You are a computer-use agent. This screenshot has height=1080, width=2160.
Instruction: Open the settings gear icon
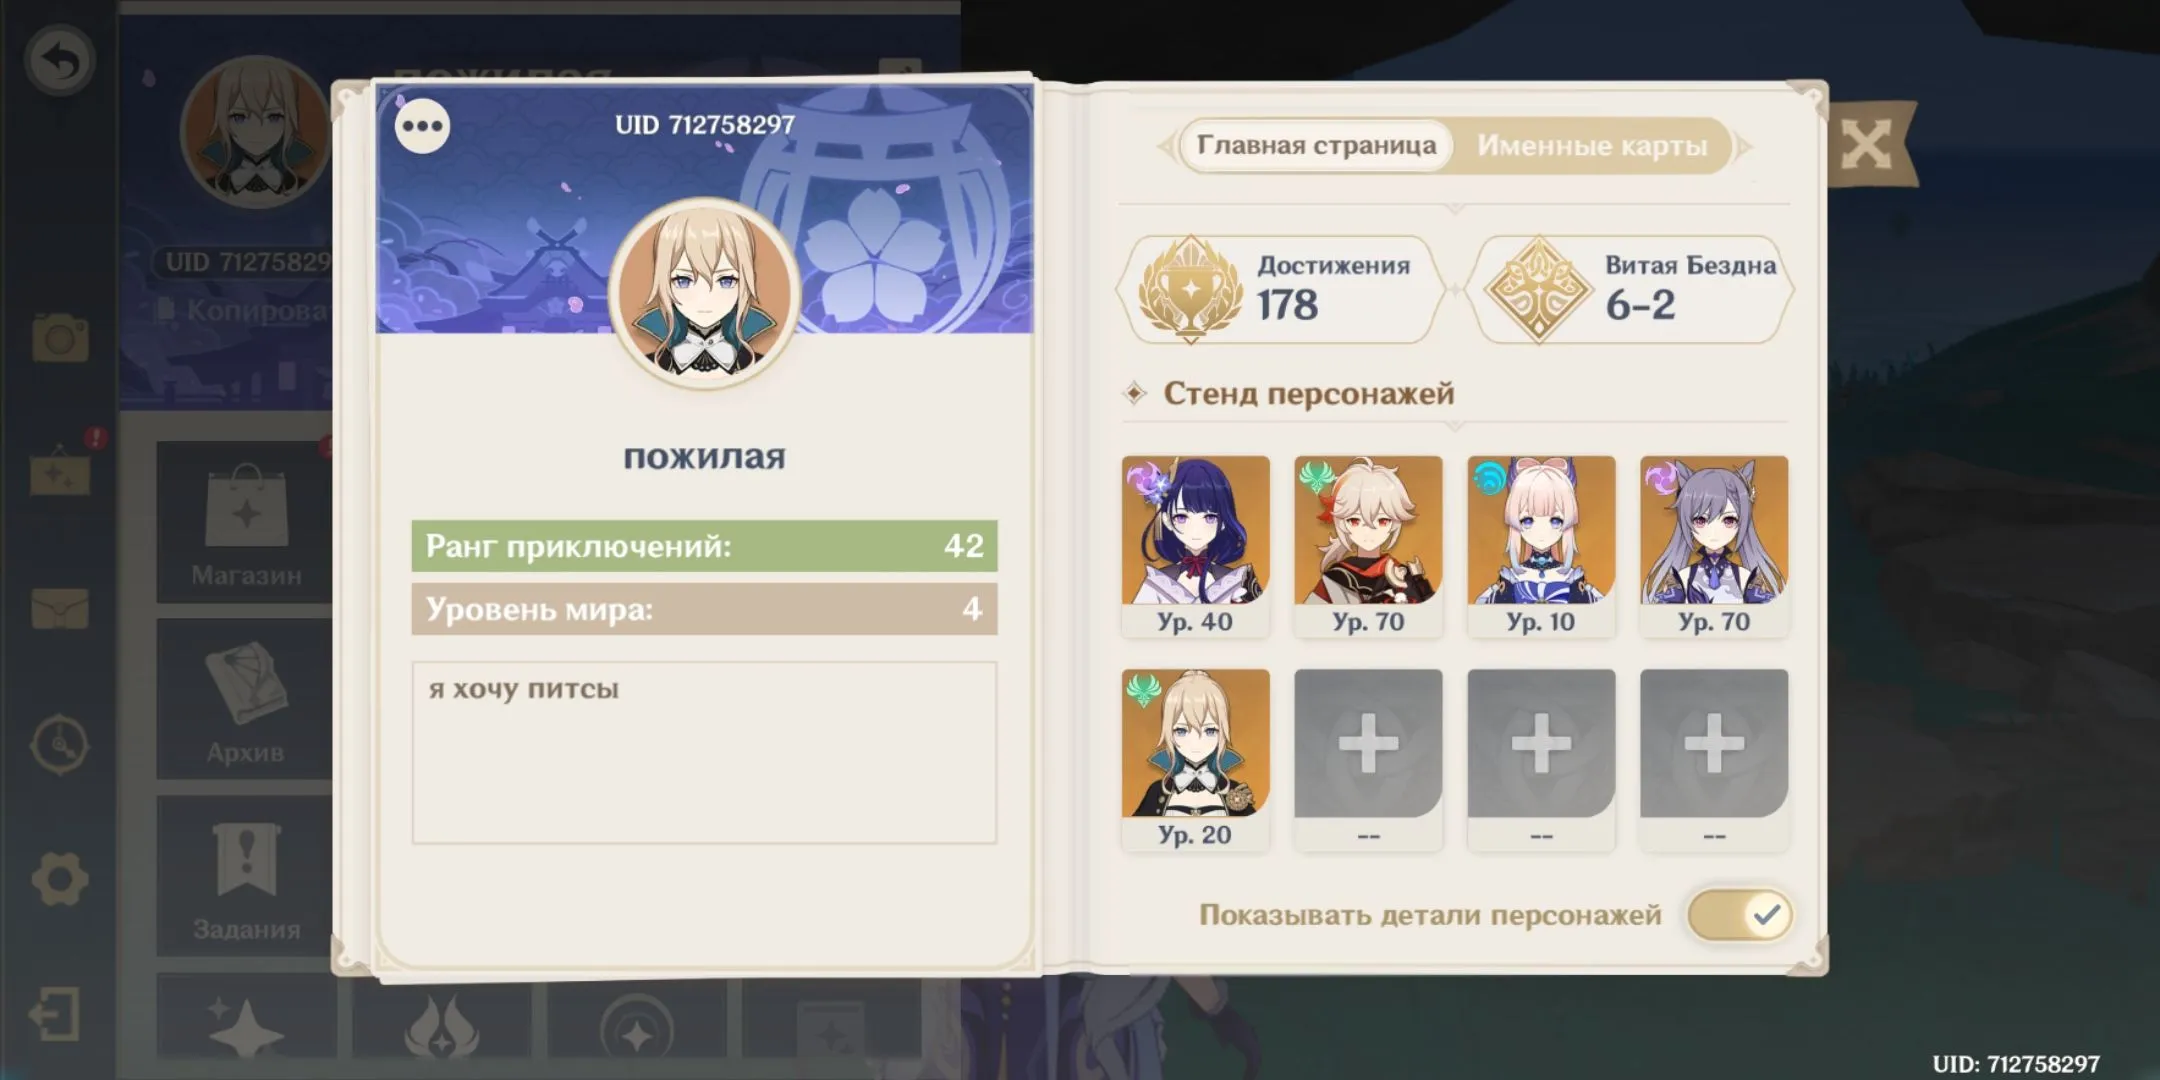(x=60, y=879)
